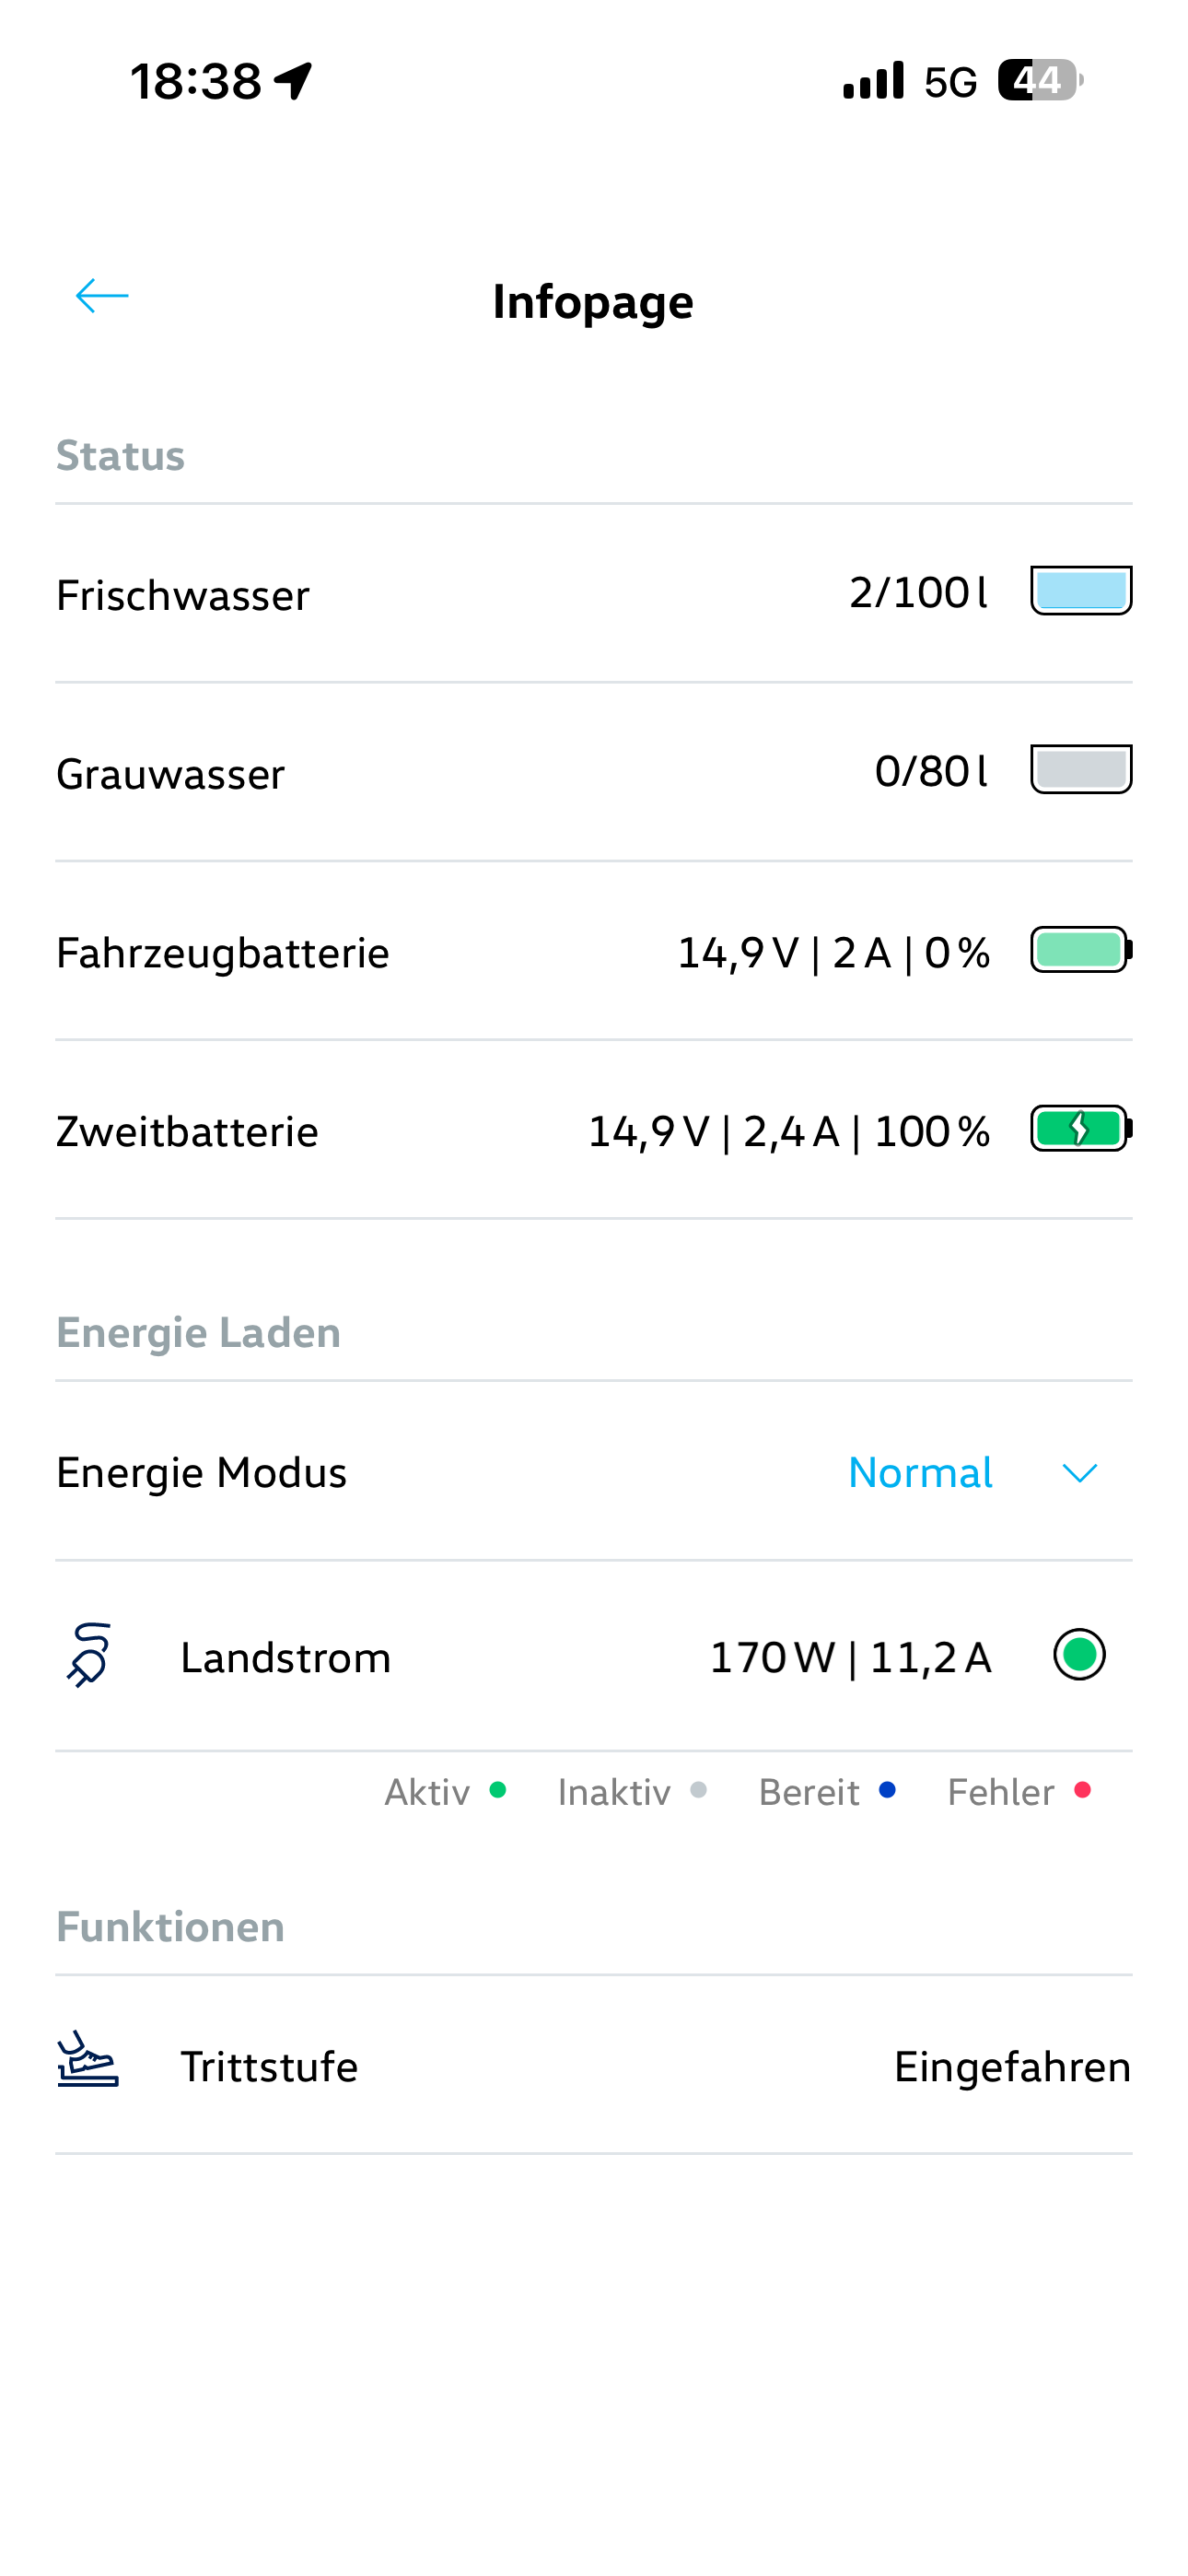This screenshot has height=2576, width=1188.
Task: Tap the Grauwasser tank level icon
Action: 1081,770
